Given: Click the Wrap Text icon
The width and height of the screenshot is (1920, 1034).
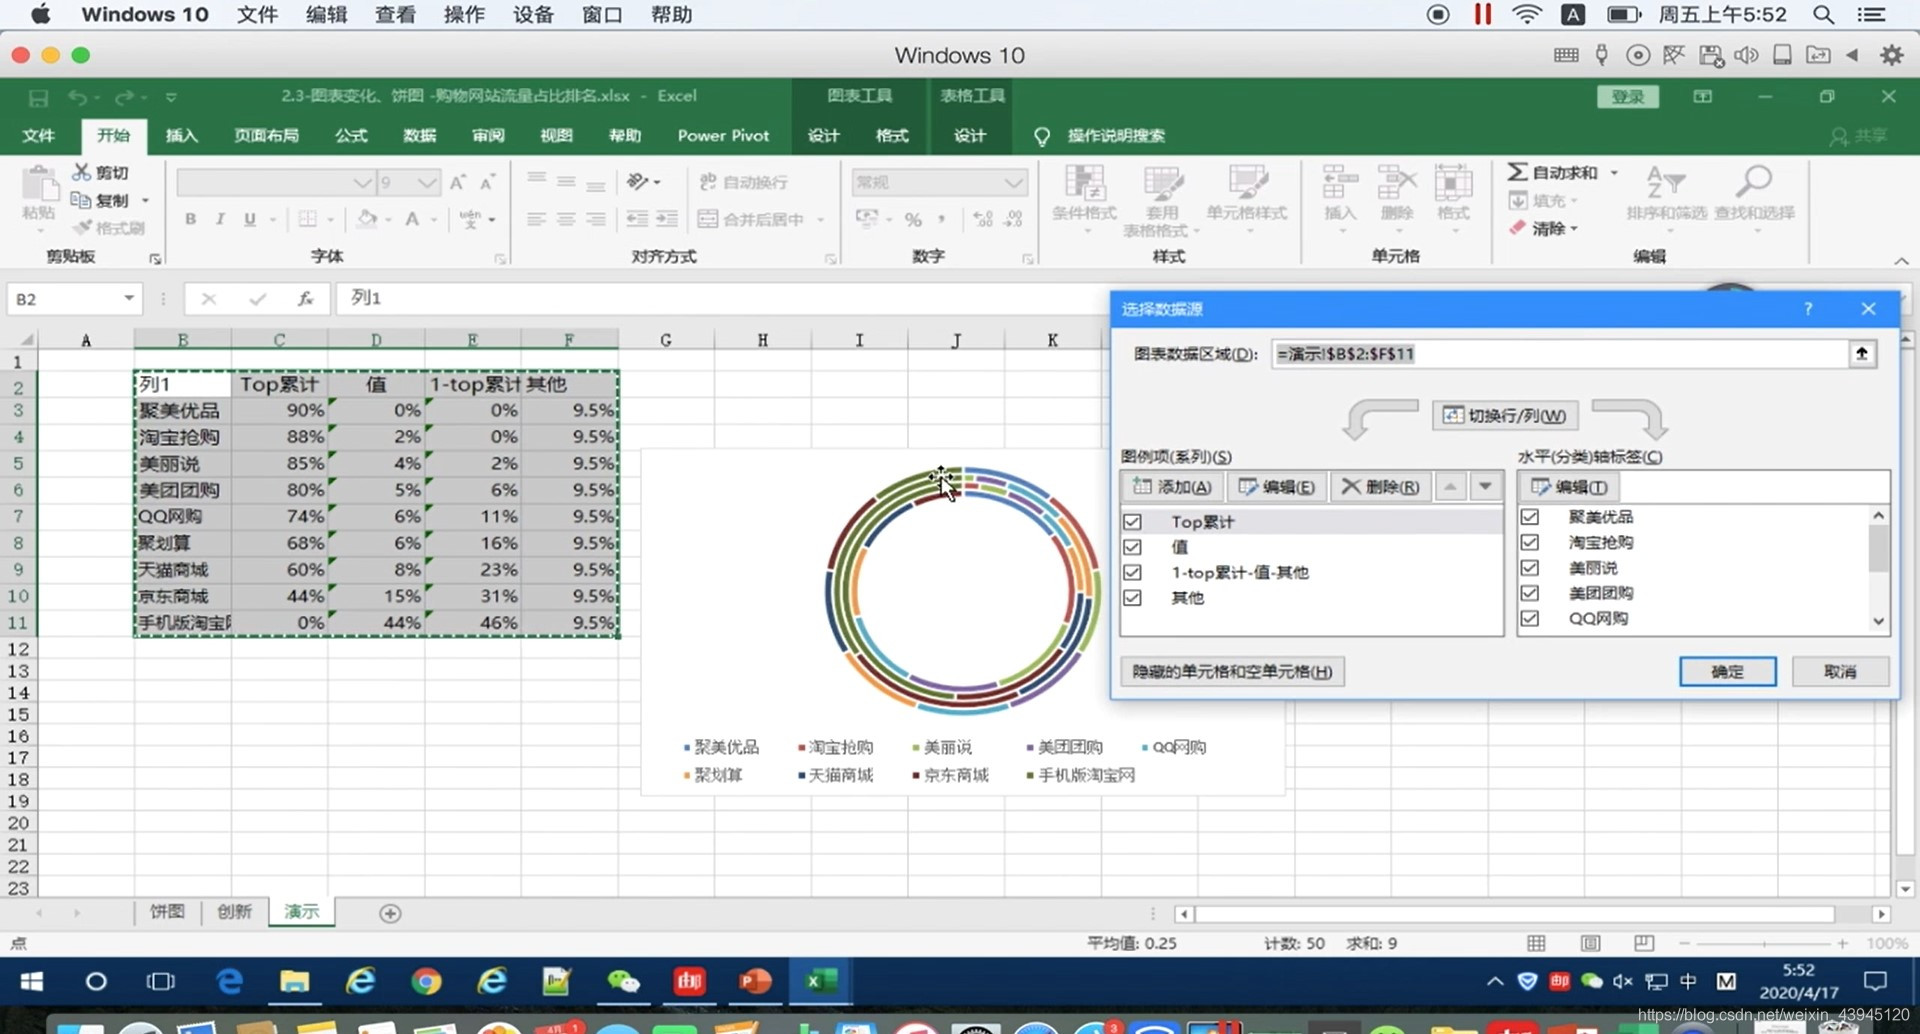Looking at the screenshot, I should (x=708, y=181).
